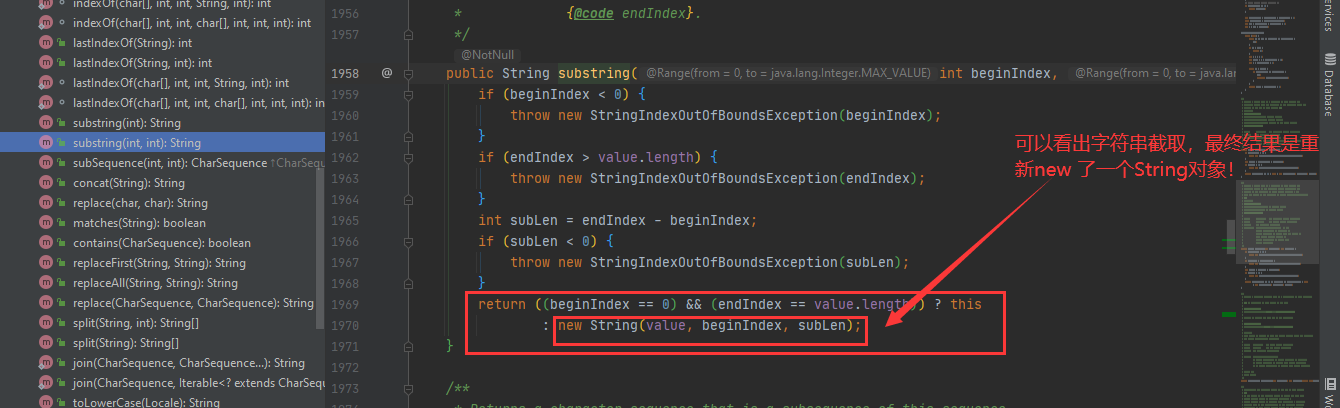Screen dimensions: 1340x408
Task: Click line number 1958 in the gutter
Action: [x=345, y=74]
